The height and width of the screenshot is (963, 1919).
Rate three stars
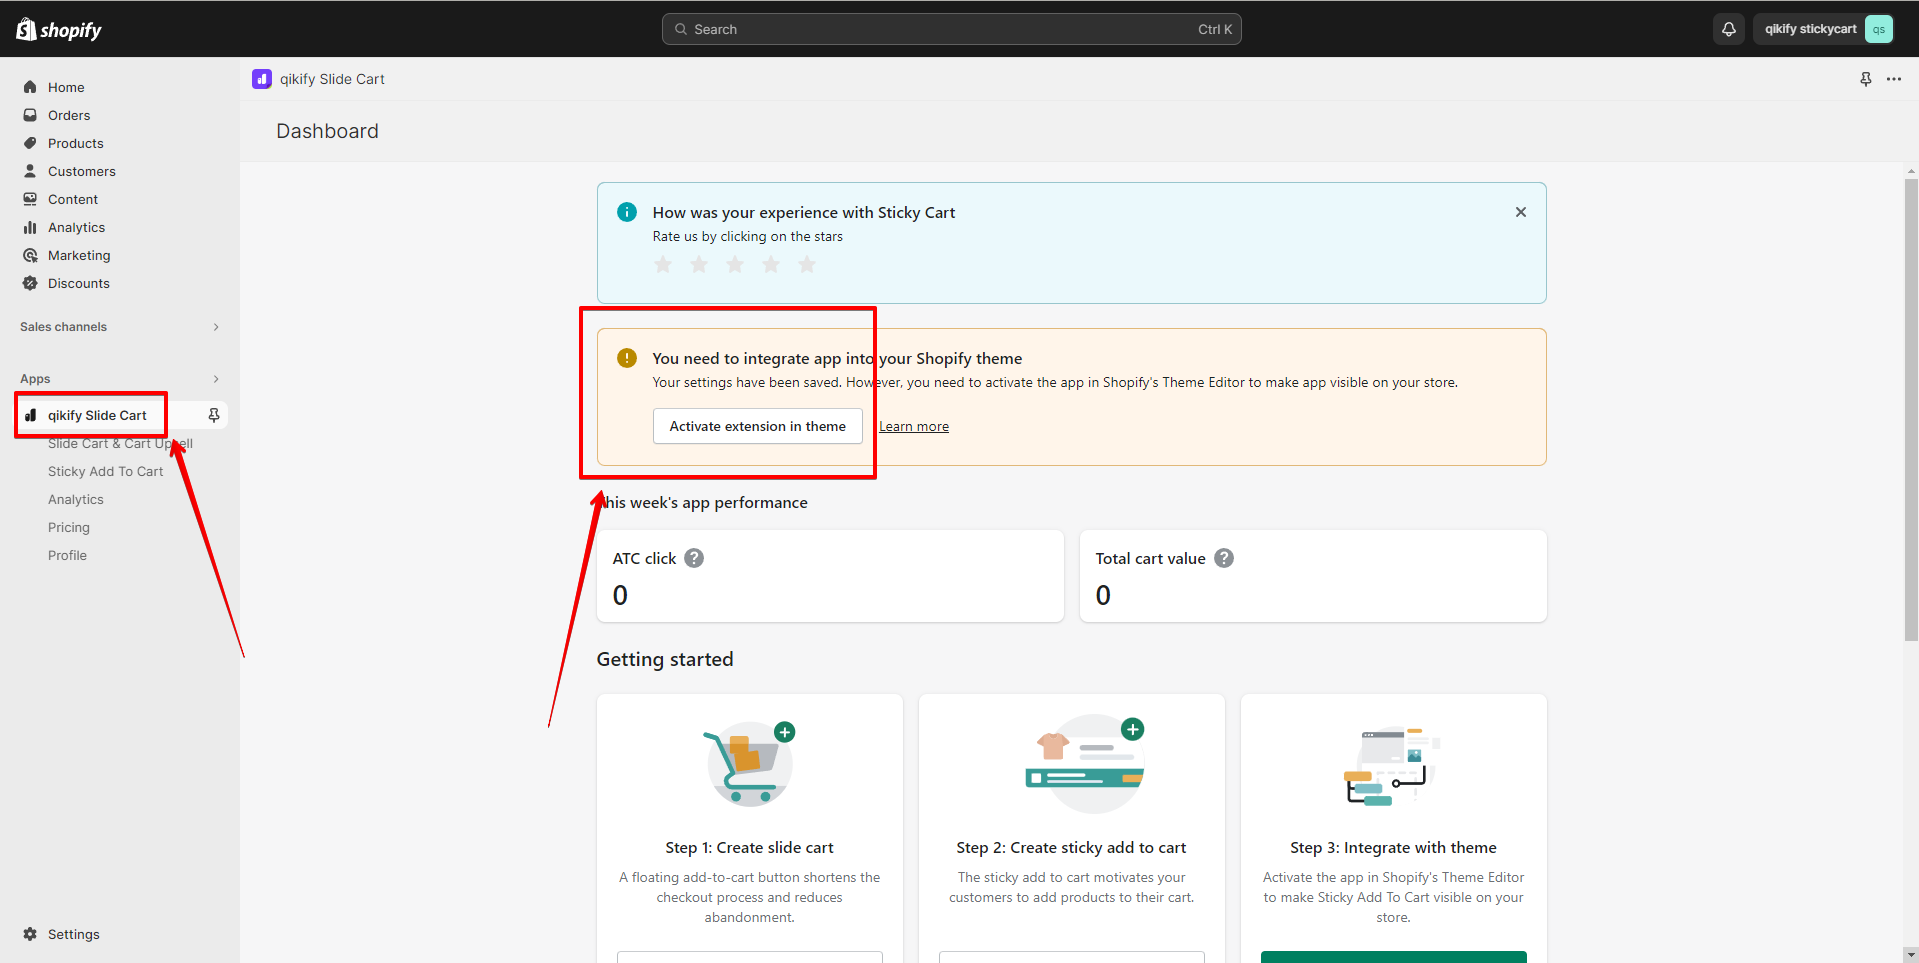point(735,264)
